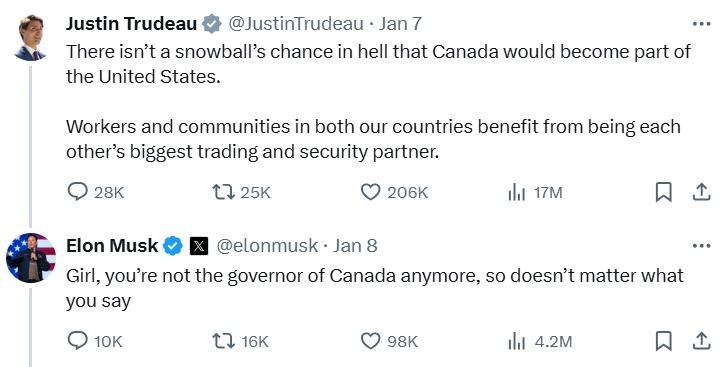Retweet the Trudeau post with 25K reposts
The image size is (727, 367).
[223, 192]
